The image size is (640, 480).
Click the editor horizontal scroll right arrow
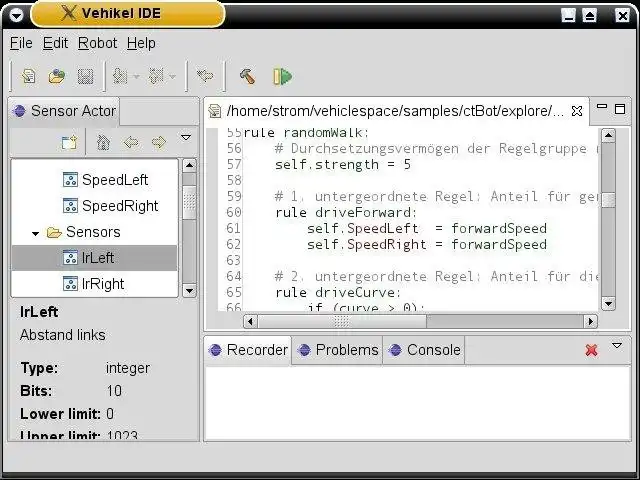tap(590, 322)
